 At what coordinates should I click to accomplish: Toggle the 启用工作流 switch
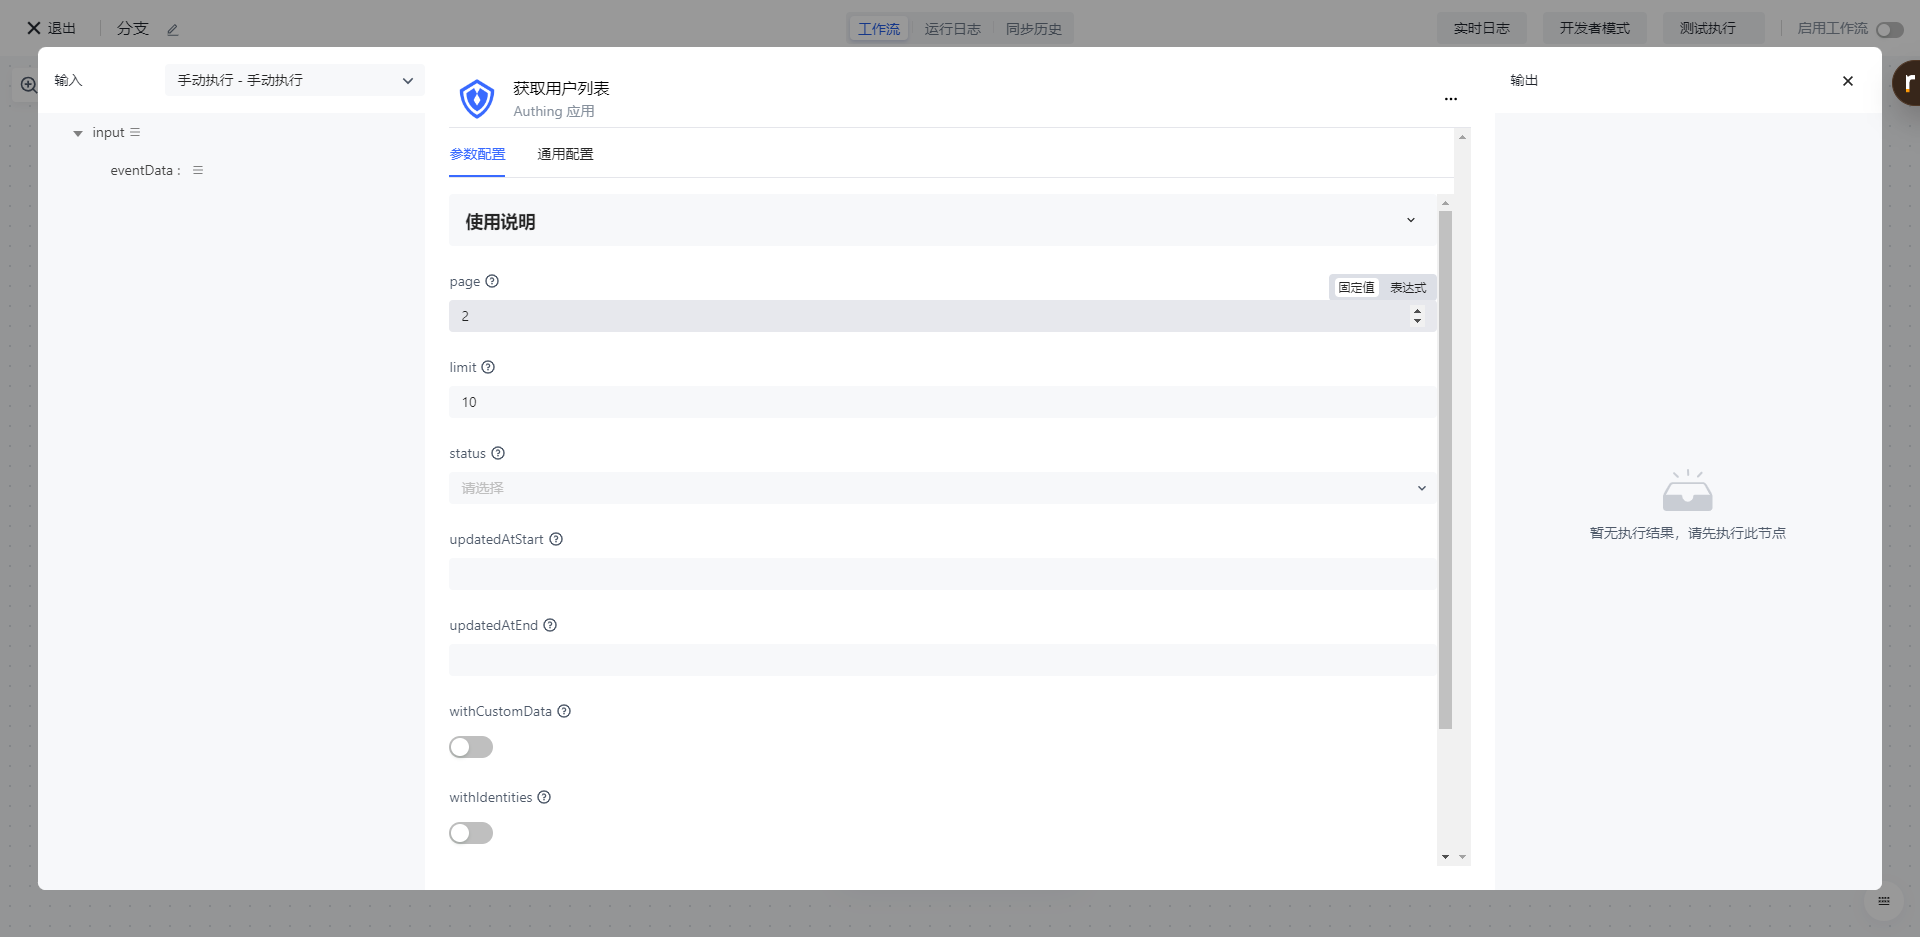coord(1889,30)
